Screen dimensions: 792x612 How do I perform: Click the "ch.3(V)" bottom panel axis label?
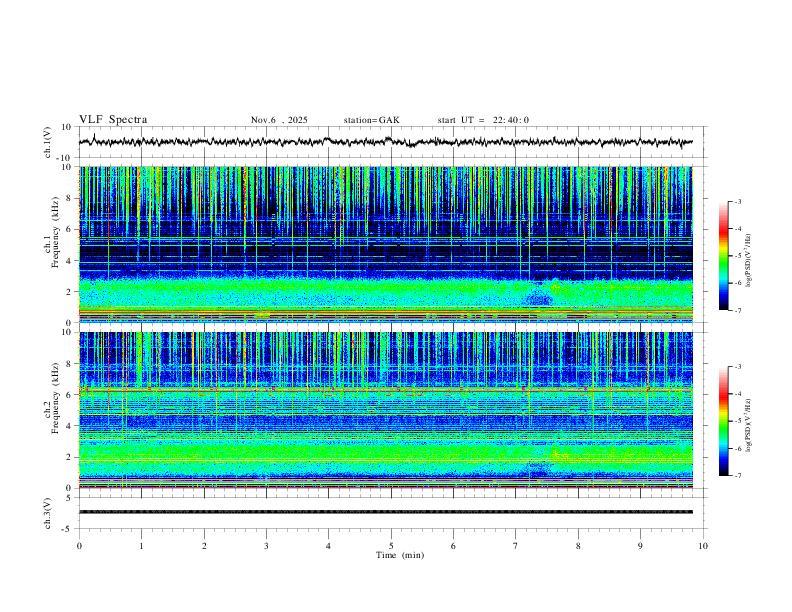pos(49,512)
